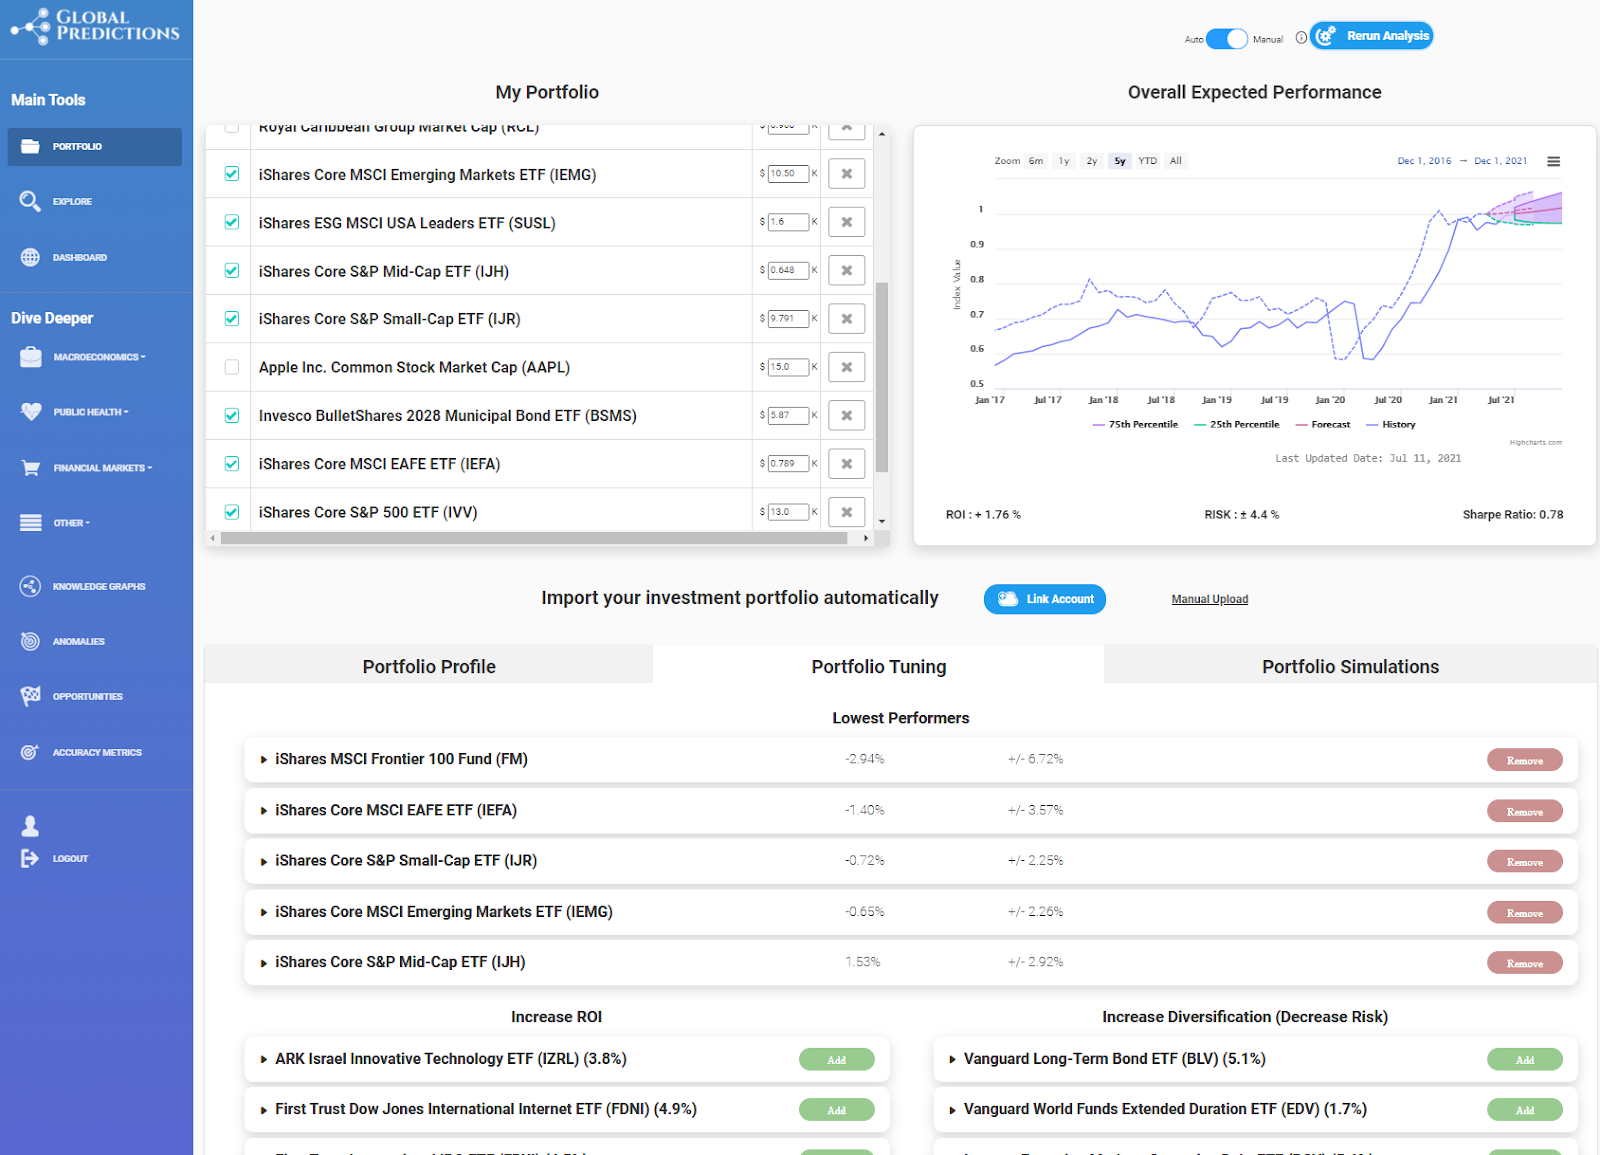Click the Macroeconomics briefcase icon
Image resolution: width=1600 pixels, height=1155 pixels.
[31, 357]
